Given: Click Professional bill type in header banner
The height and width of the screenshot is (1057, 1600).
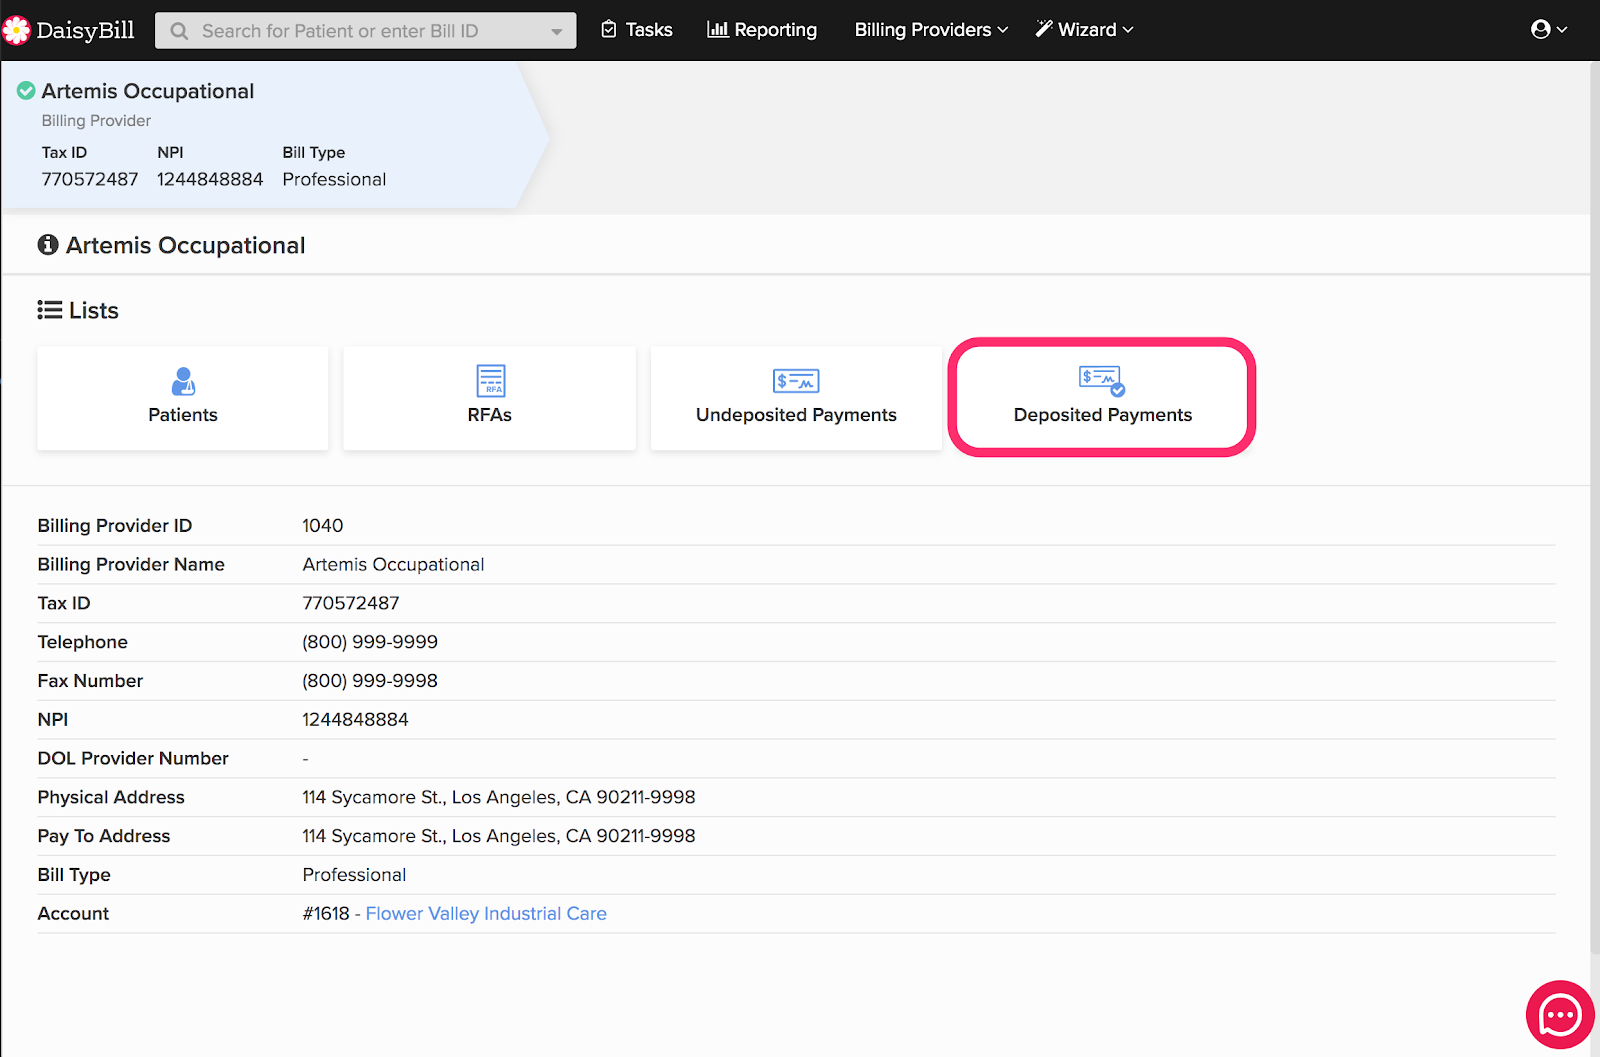Looking at the screenshot, I should 334,179.
